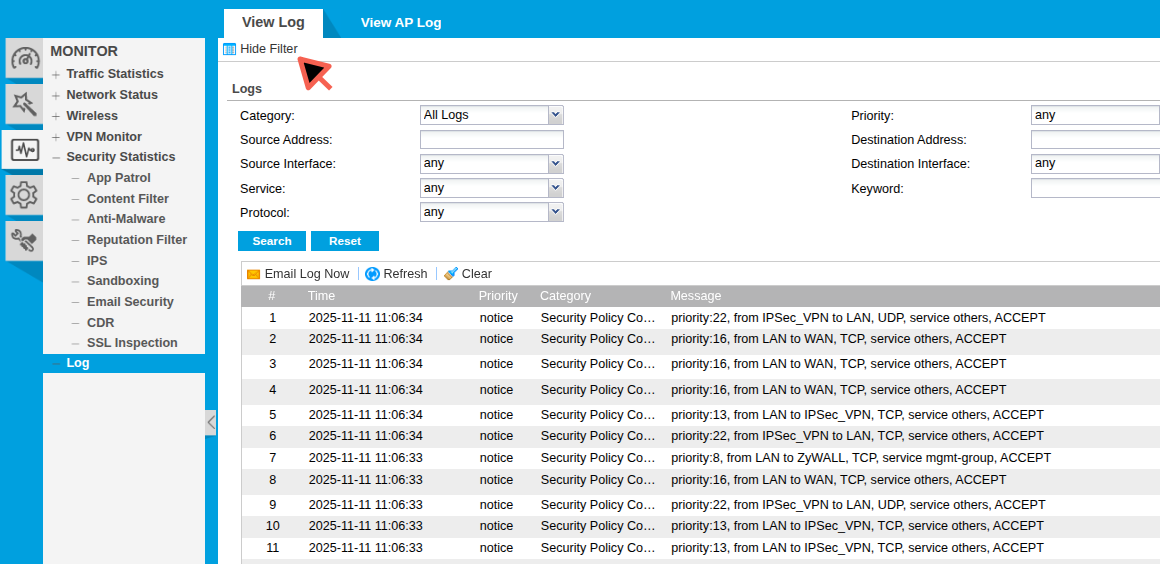Screen dimensions: 1160x564
Task: Click the Hide Filter table icon
Action: tap(229, 50)
